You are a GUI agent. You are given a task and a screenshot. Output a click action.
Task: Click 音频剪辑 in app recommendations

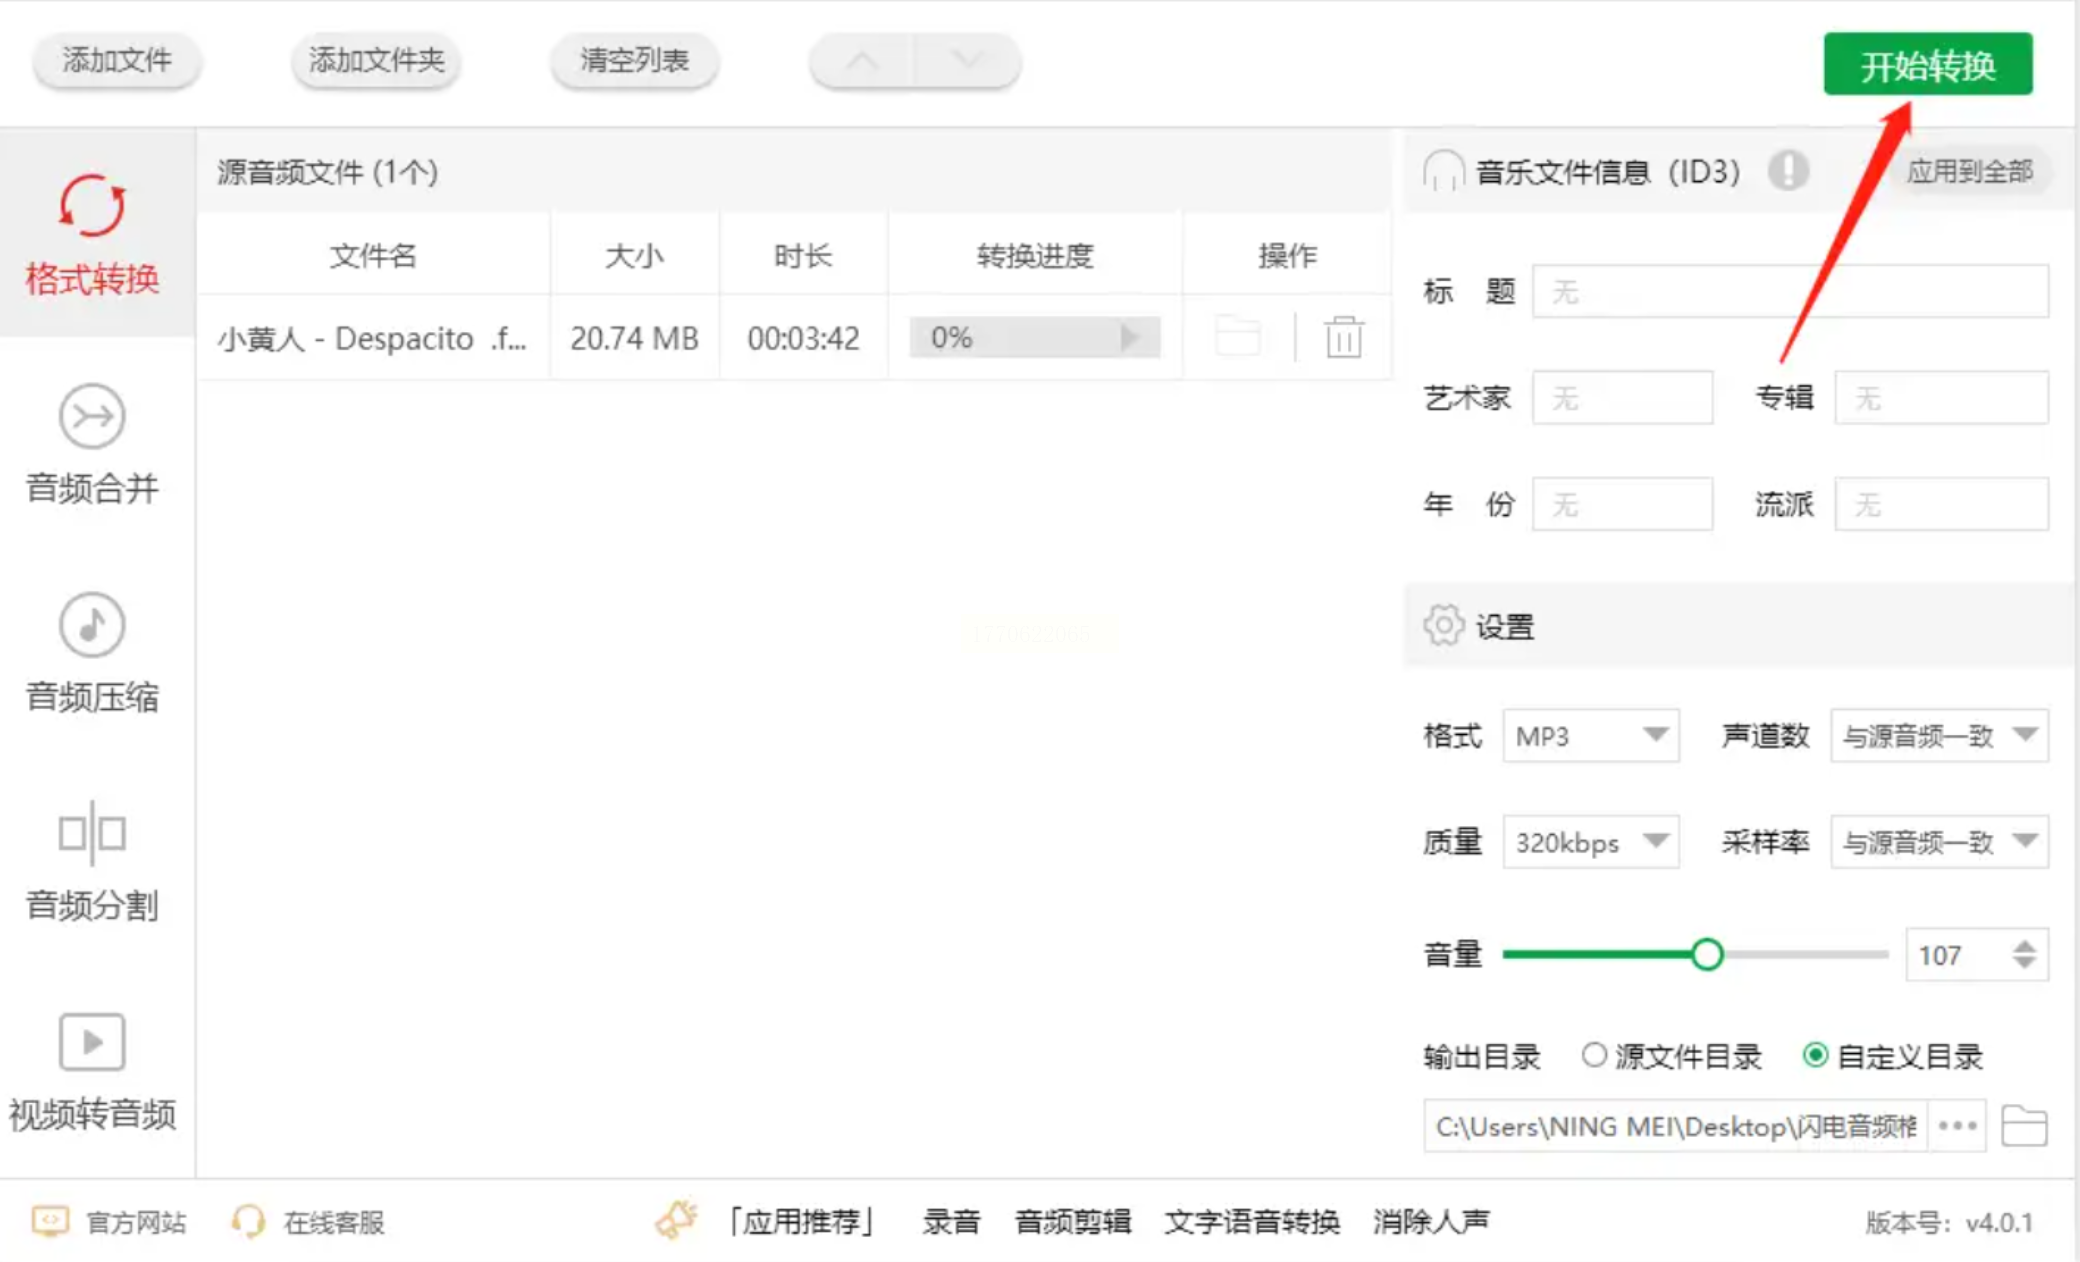(x=1072, y=1221)
